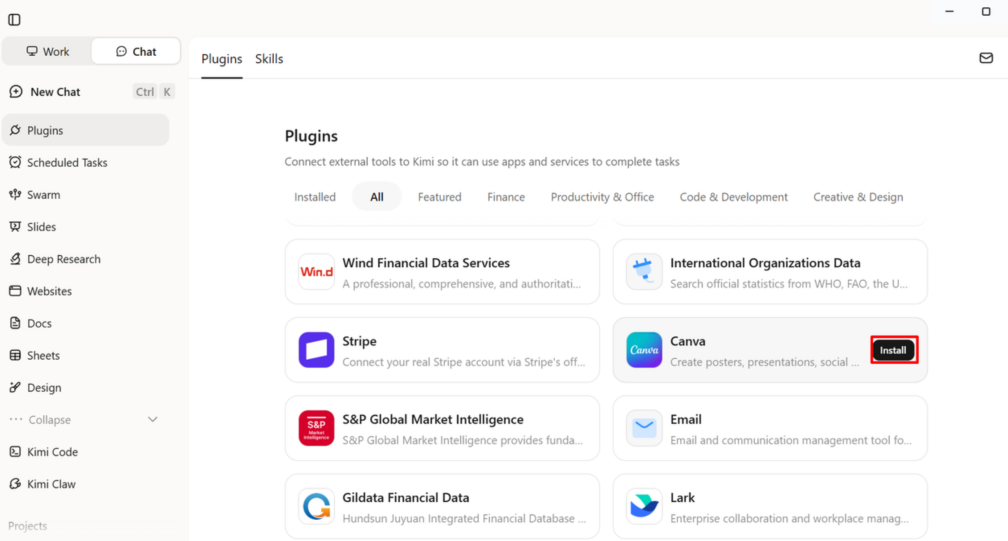This screenshot has width=1008, height=541.
Task: Click the Sheets grid icon
Action: [15, 355]
